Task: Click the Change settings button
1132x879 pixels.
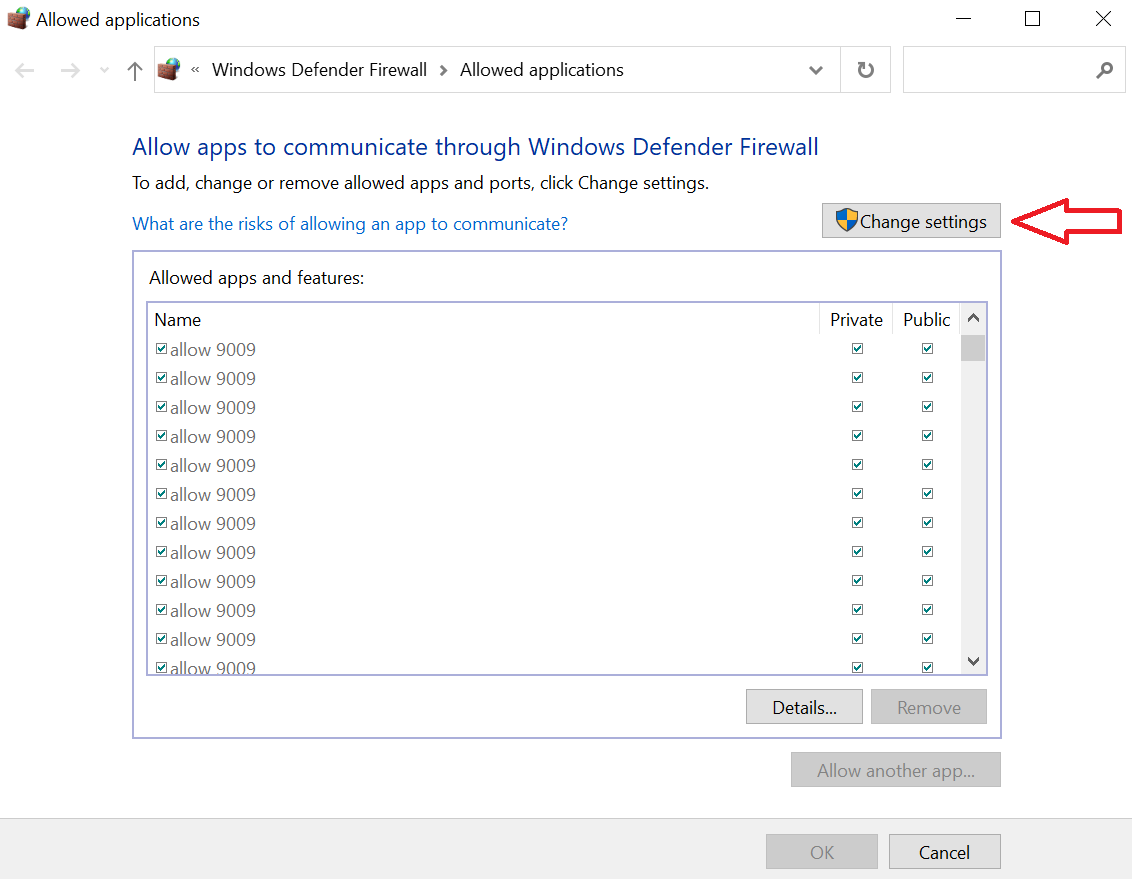Action: [911, 221]
